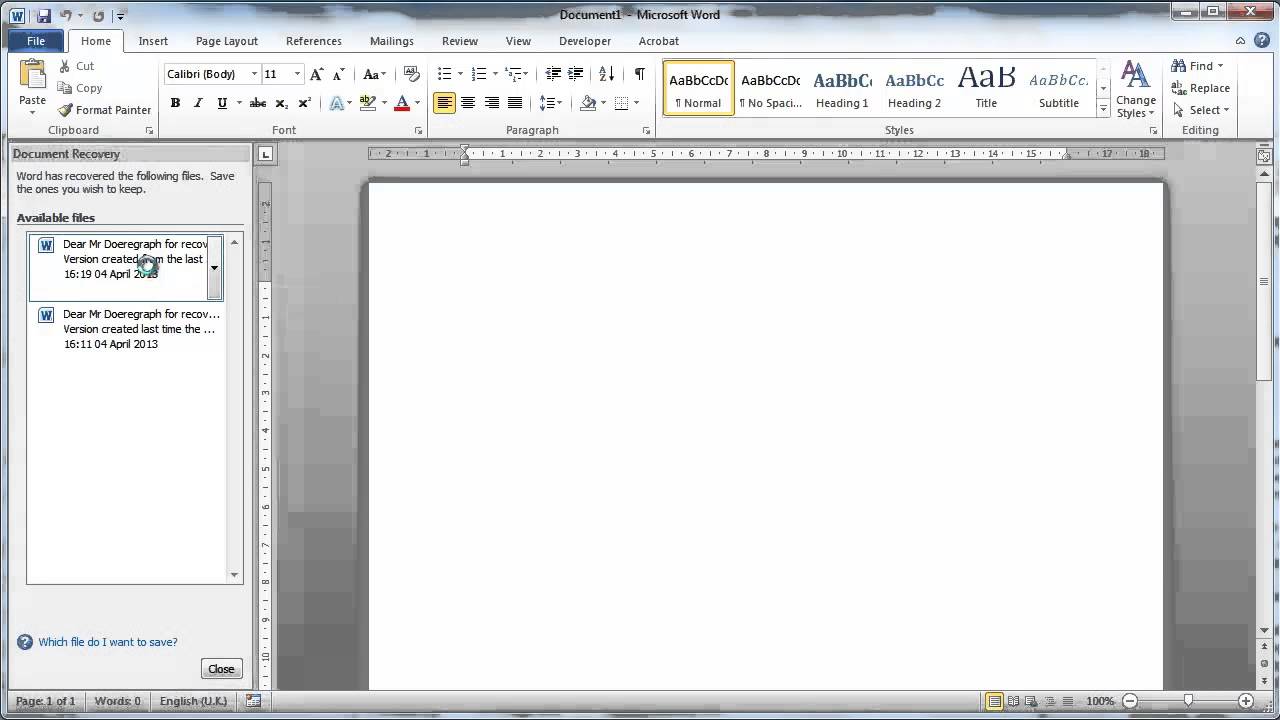Click the Subscript icon
This screenshot has width=1280, height=720.
(282, 103)
